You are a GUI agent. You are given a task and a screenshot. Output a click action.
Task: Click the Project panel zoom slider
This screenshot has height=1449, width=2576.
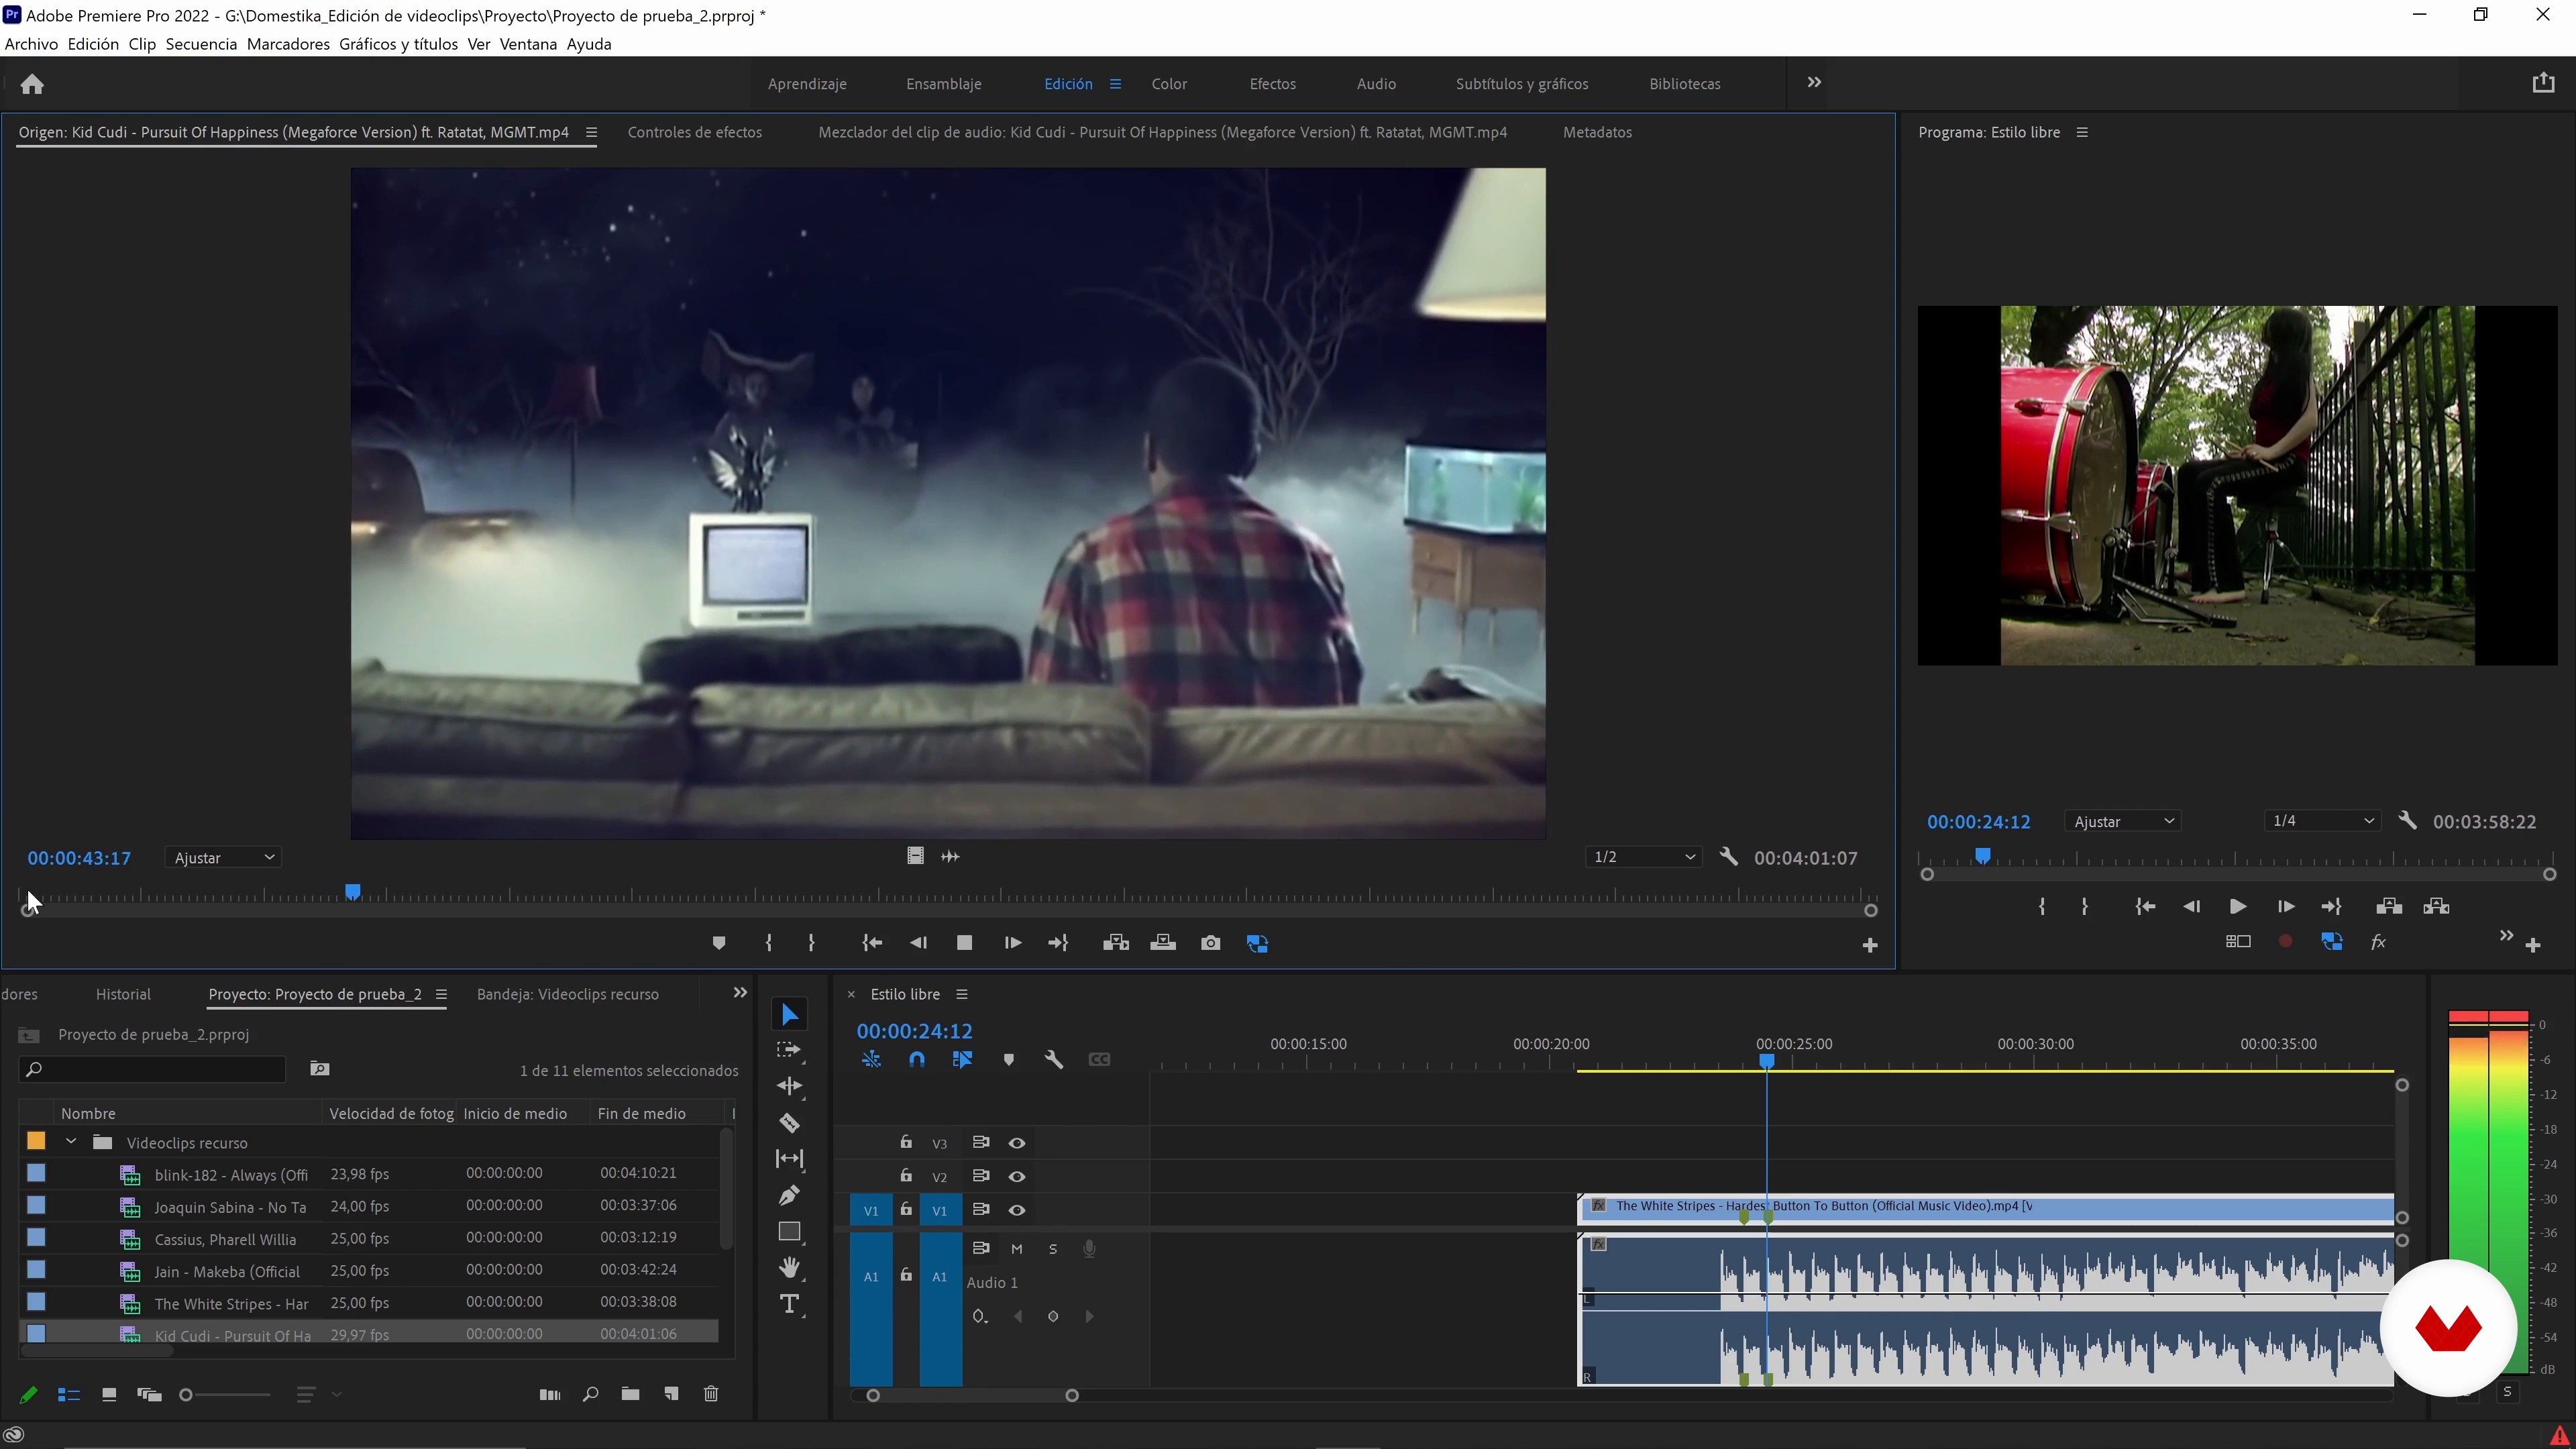tap(225, 1395)
